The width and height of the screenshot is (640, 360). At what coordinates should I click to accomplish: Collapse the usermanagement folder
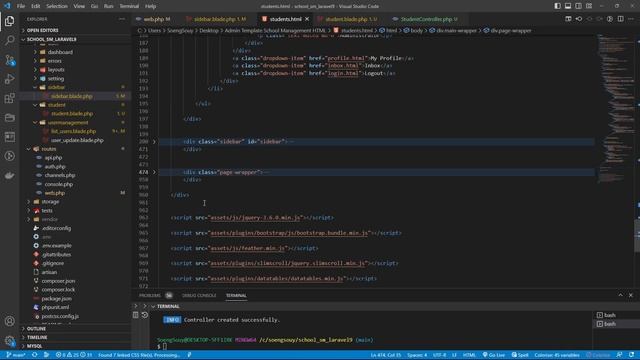68,122
